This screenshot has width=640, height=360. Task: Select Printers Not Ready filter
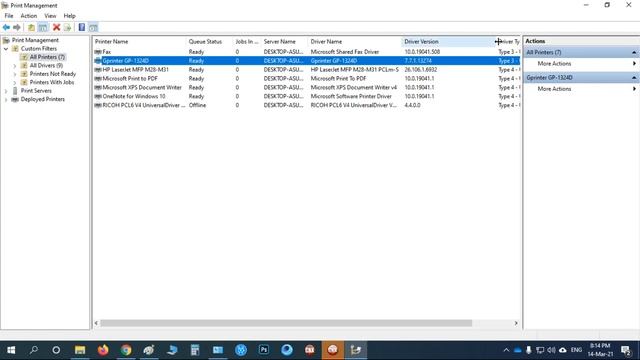(x=53, y=74)
